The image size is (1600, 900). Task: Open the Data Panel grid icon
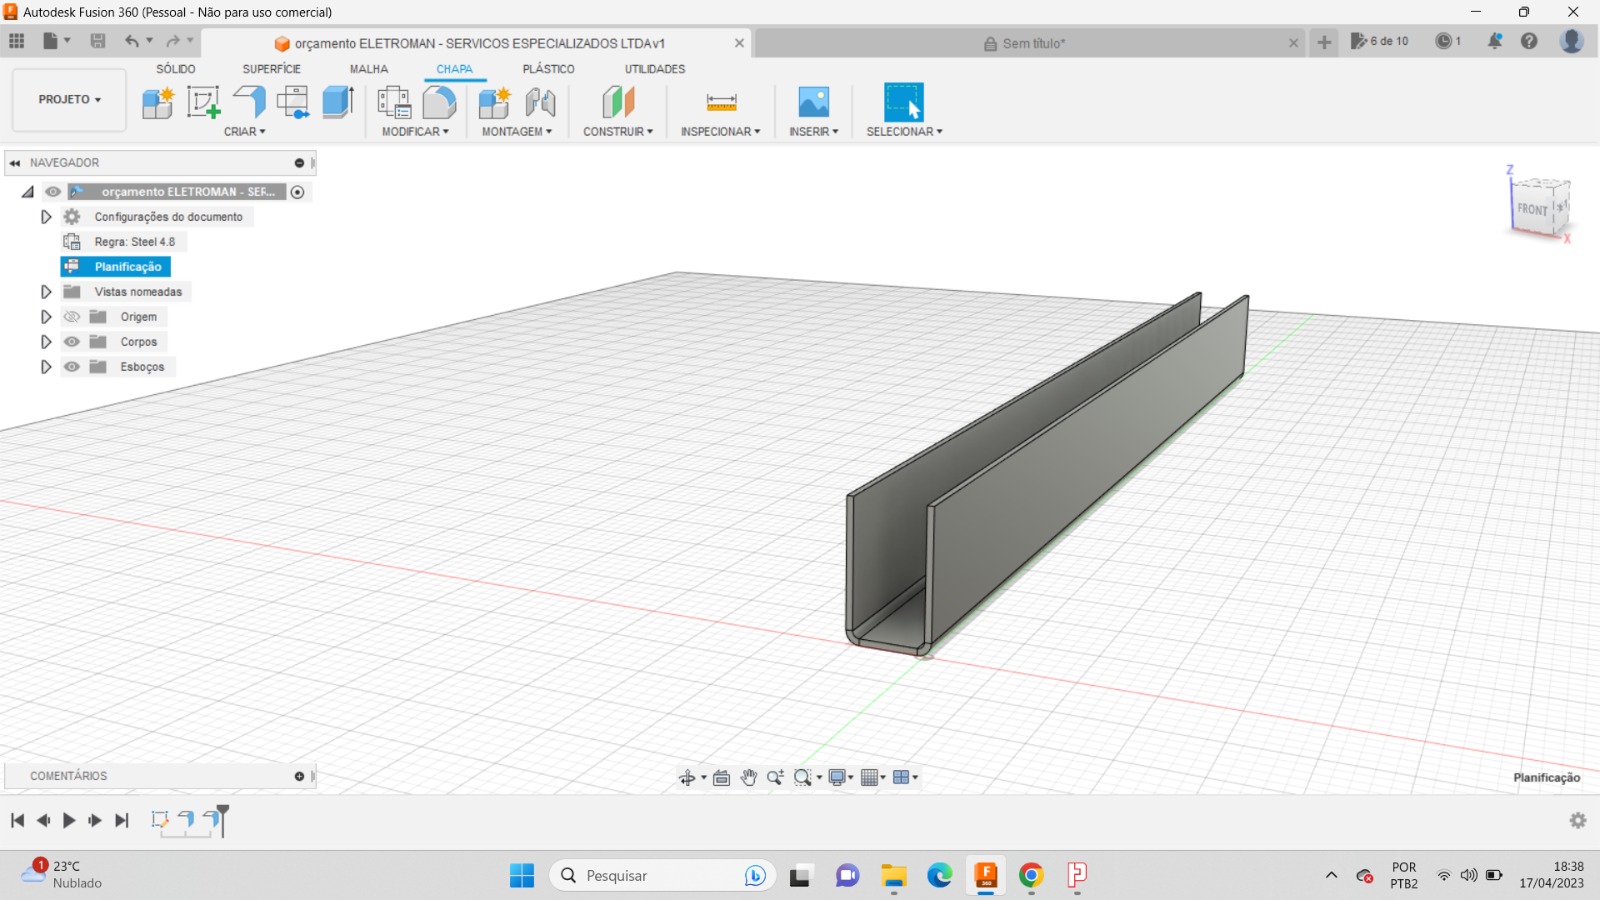click(17, 41)
